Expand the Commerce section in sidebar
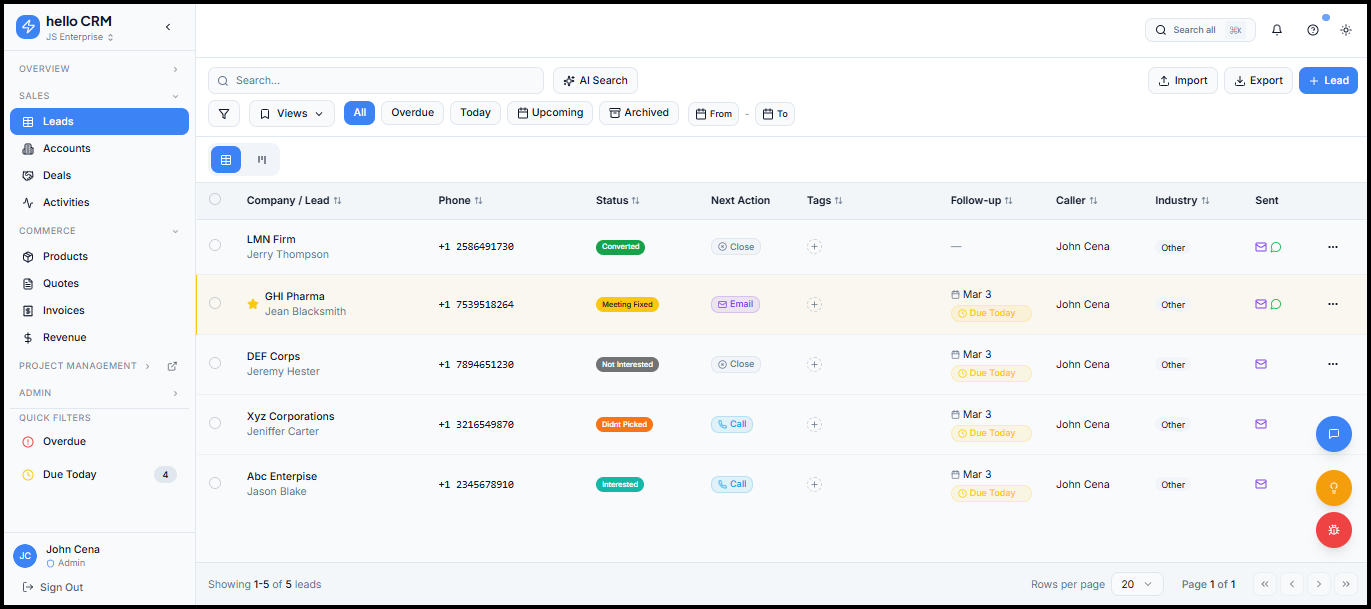The height and width of the screenshot is (609, 1371). 99,230
